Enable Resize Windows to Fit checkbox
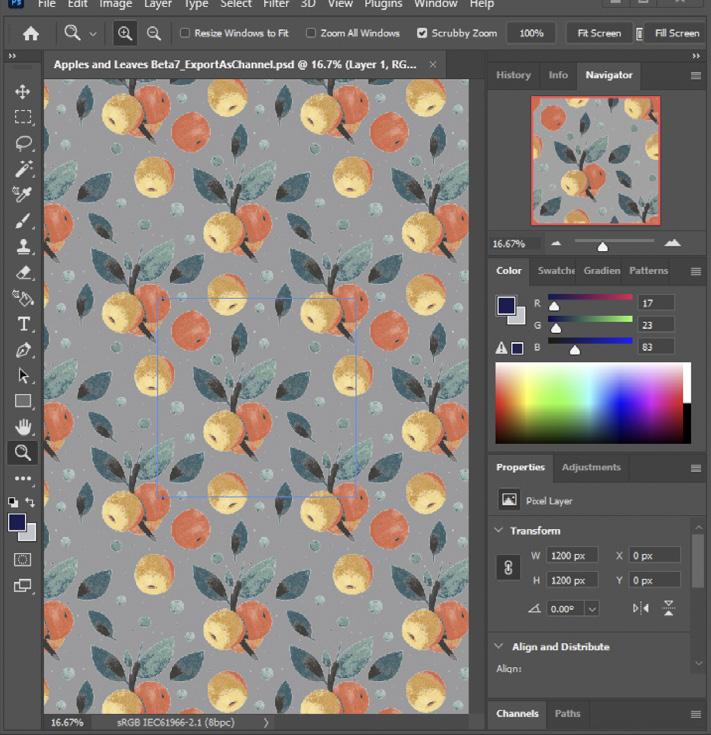The width and height of the screenshot is (711, 735). [185, 33]
